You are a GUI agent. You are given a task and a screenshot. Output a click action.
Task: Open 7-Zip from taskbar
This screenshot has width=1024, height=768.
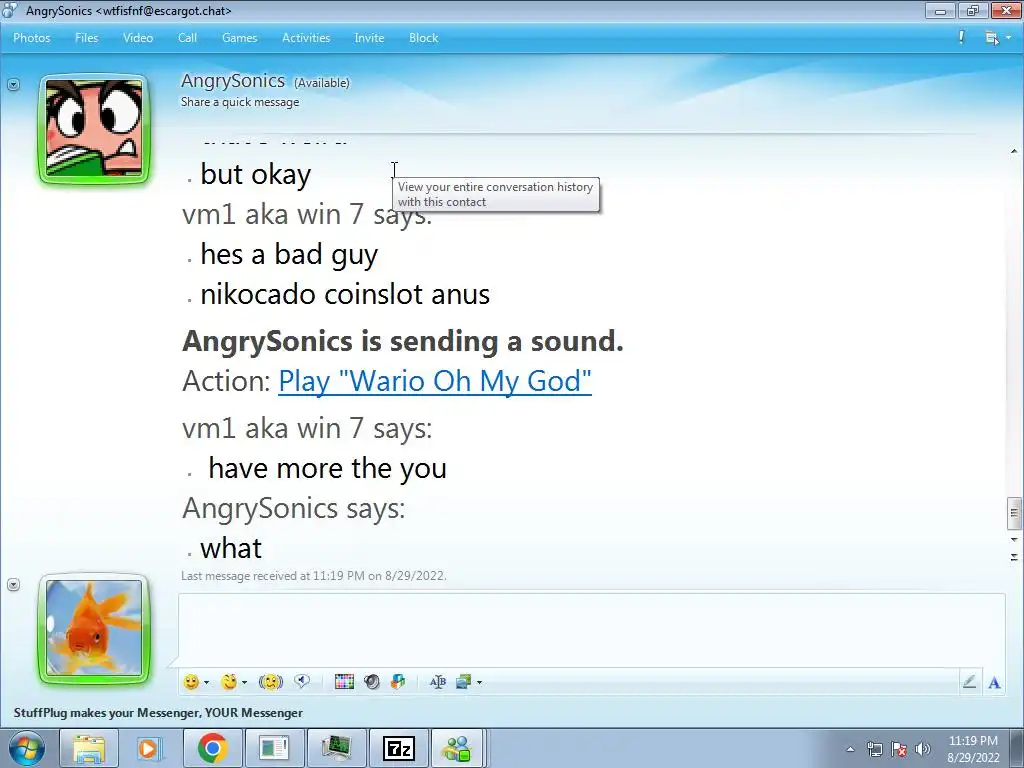[x=398, y=748]
